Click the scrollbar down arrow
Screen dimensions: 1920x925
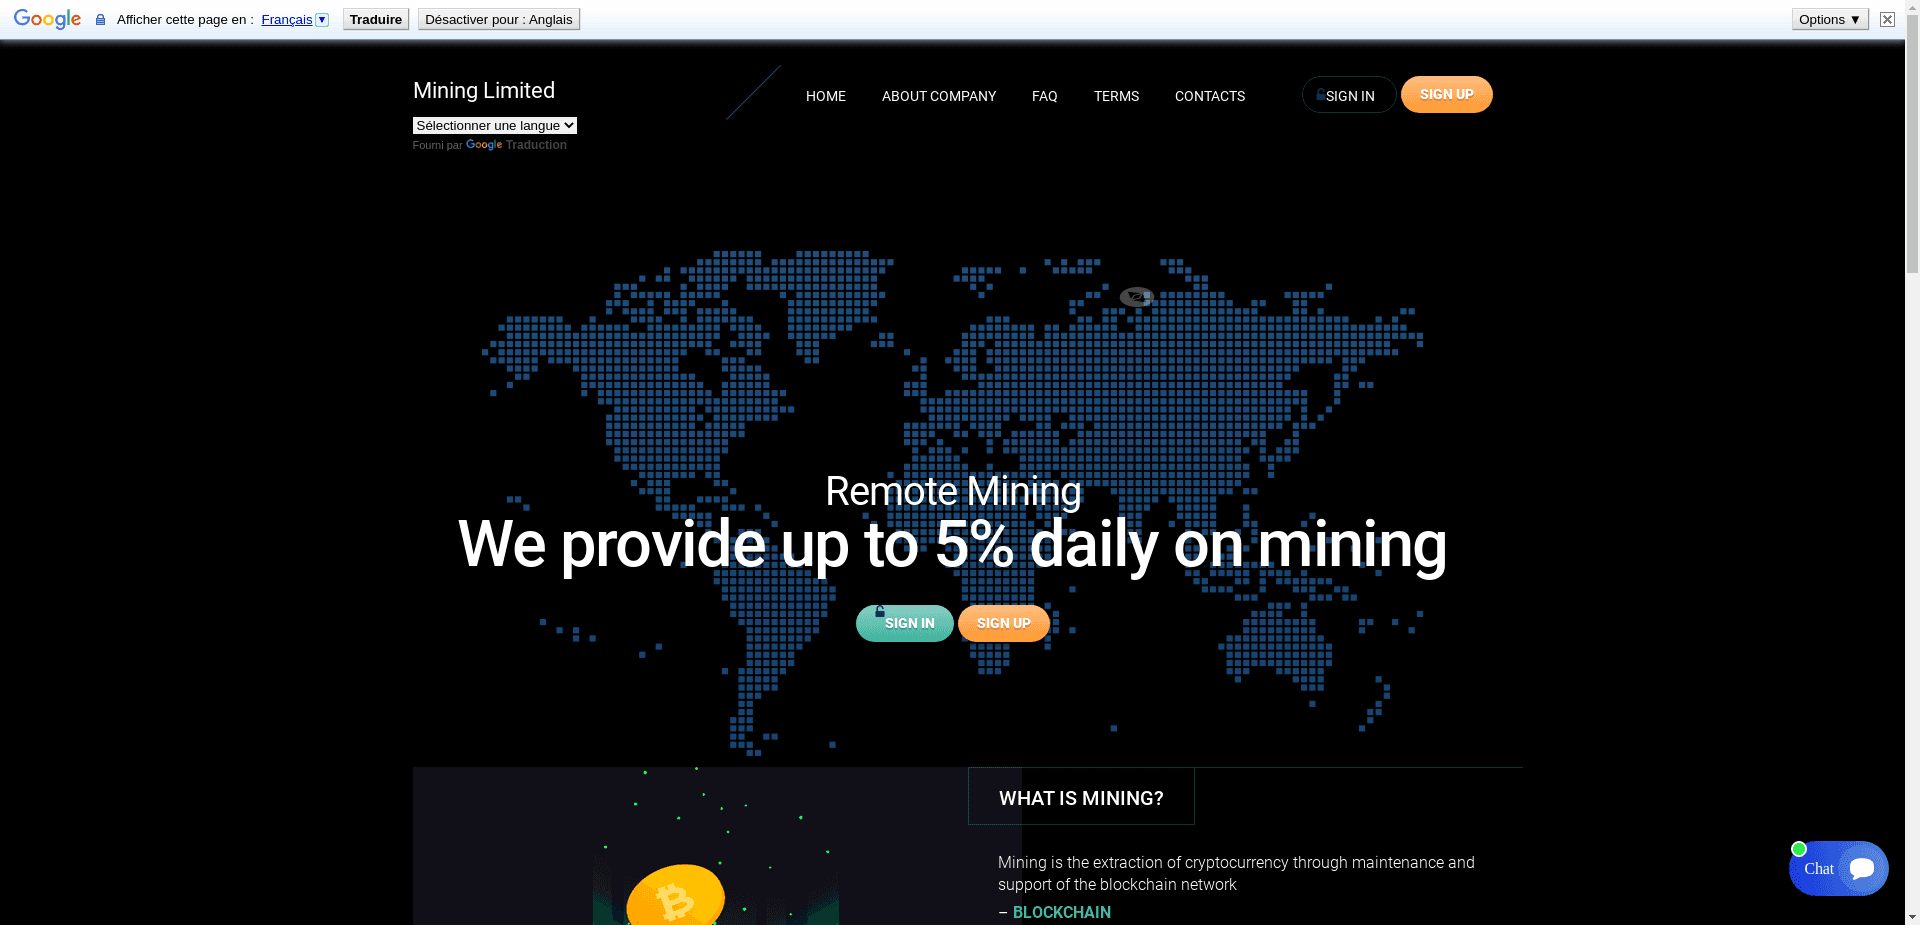(1911, 917)
